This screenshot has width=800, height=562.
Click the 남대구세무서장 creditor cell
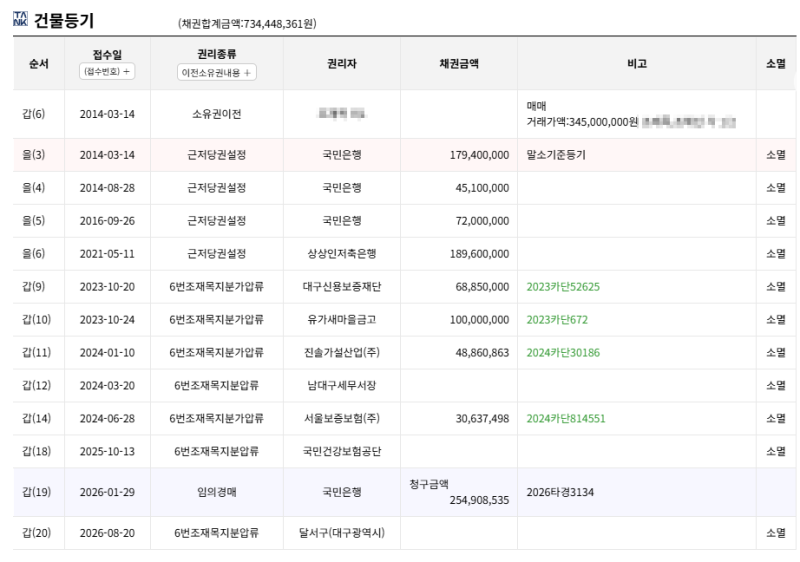(x=342, y=386)
